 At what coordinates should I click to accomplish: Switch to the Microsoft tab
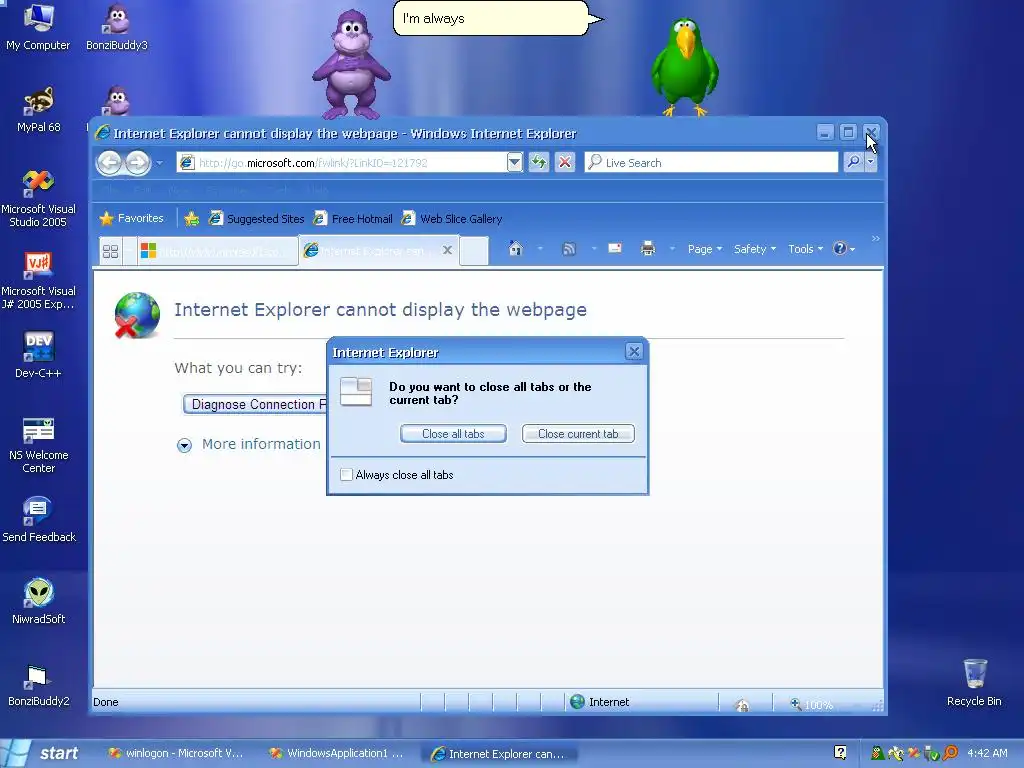(217, 251)
